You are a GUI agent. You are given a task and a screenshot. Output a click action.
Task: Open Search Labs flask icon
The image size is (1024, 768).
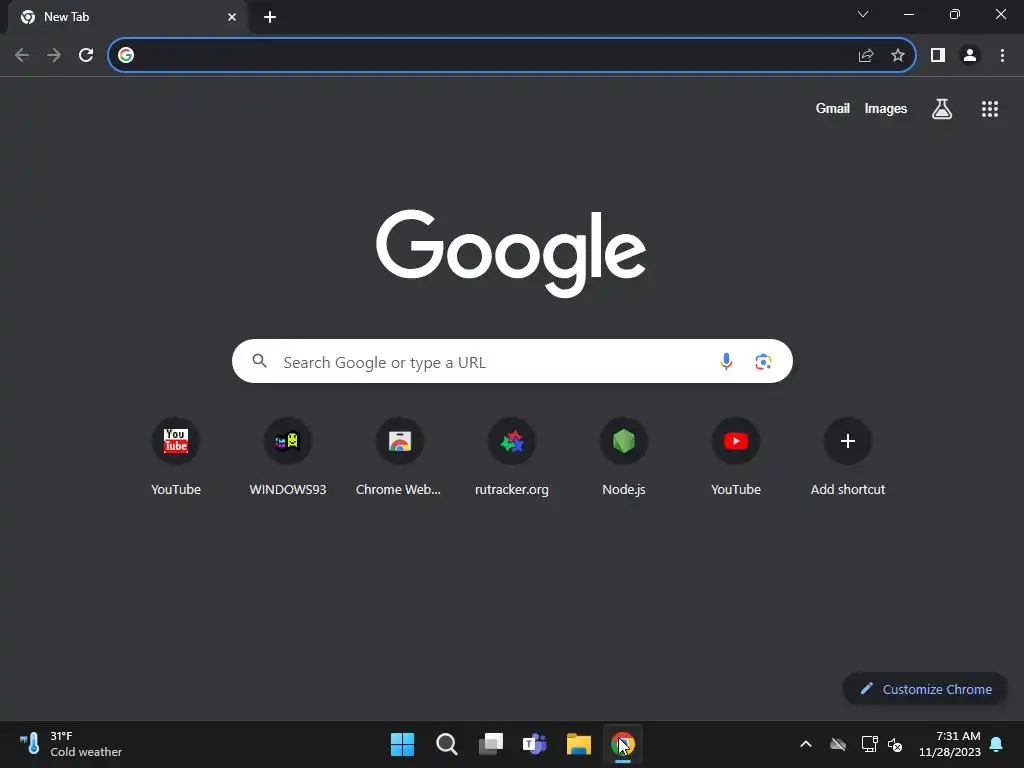click(942, 108)
